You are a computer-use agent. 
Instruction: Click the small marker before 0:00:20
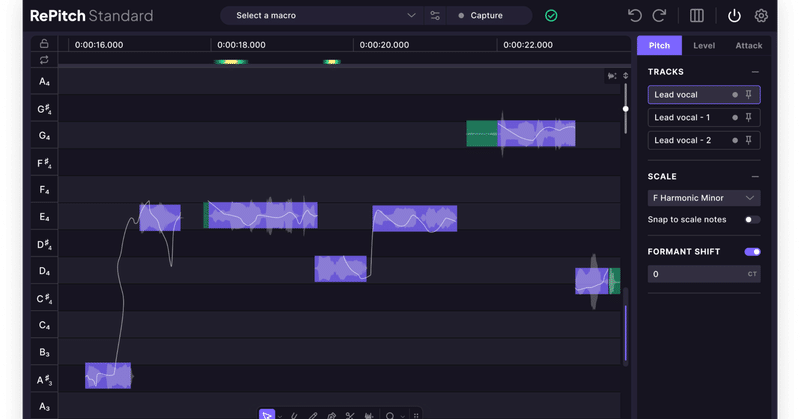click(332, 62)
